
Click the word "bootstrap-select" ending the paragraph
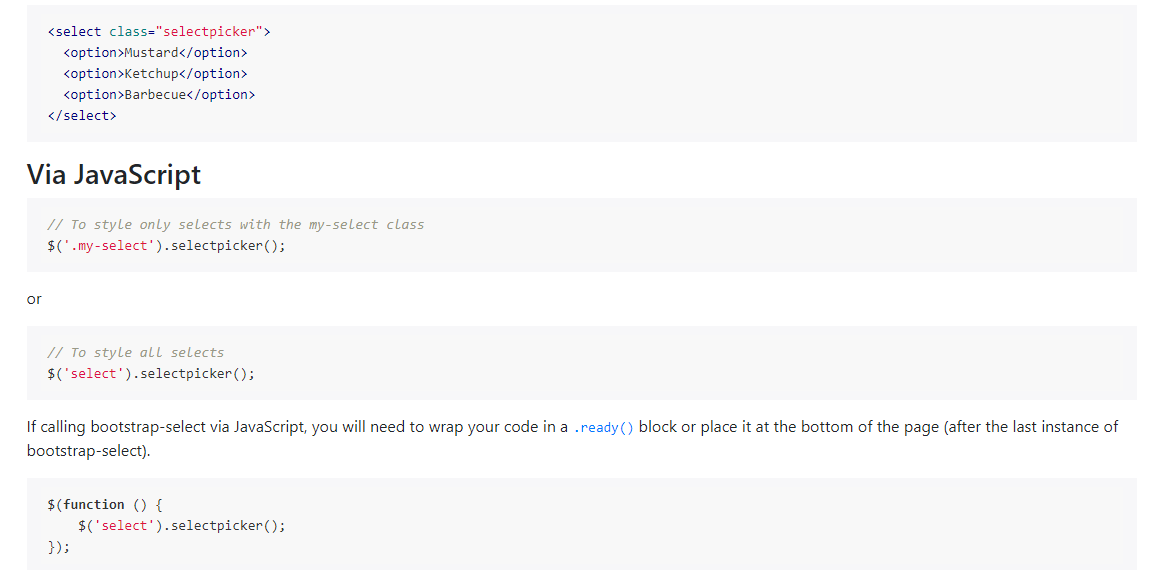85,451
